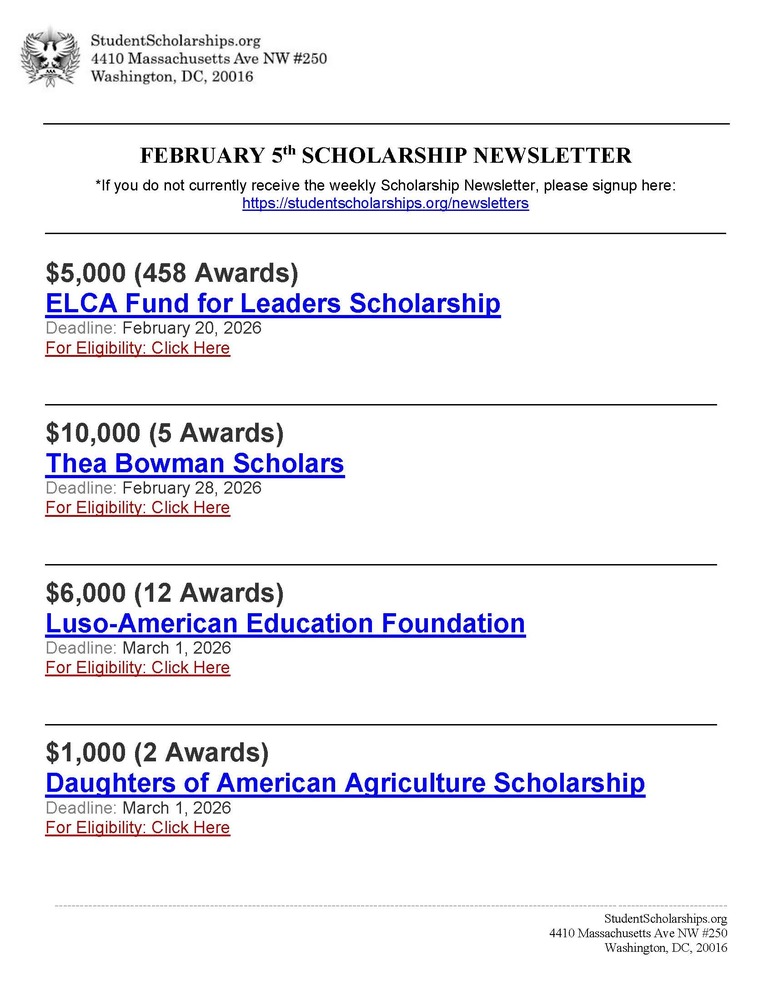This screenshot has height=1000, width=773.
Task: Click the Massachusetts Ave address in the header
Action: (208, 59)
